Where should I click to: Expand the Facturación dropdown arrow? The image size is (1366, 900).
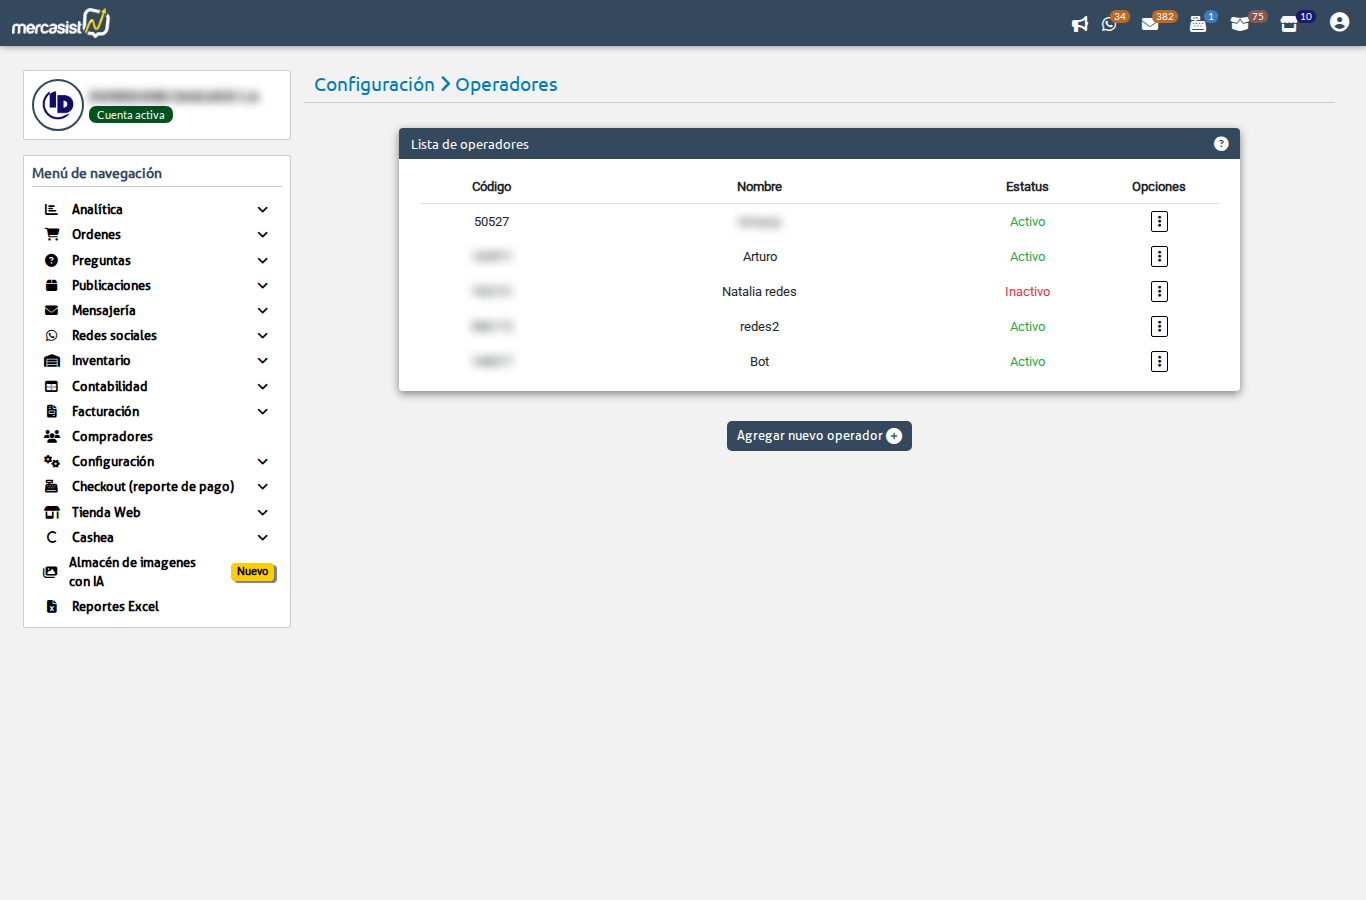point(262,412)
